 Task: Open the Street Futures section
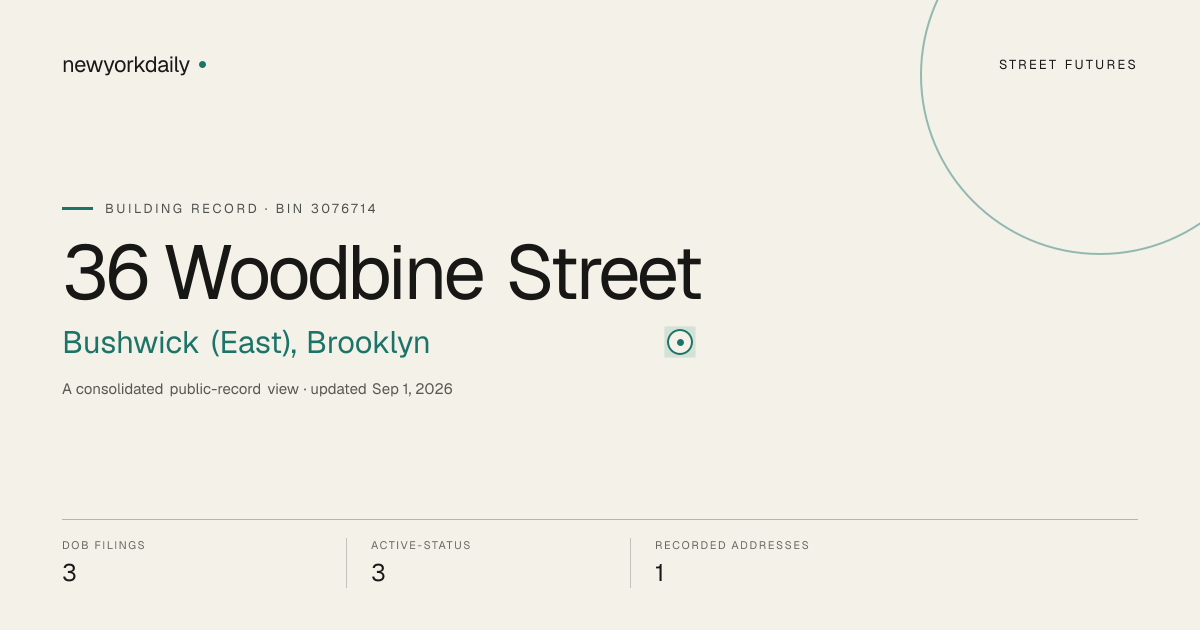coord(1068,65)
